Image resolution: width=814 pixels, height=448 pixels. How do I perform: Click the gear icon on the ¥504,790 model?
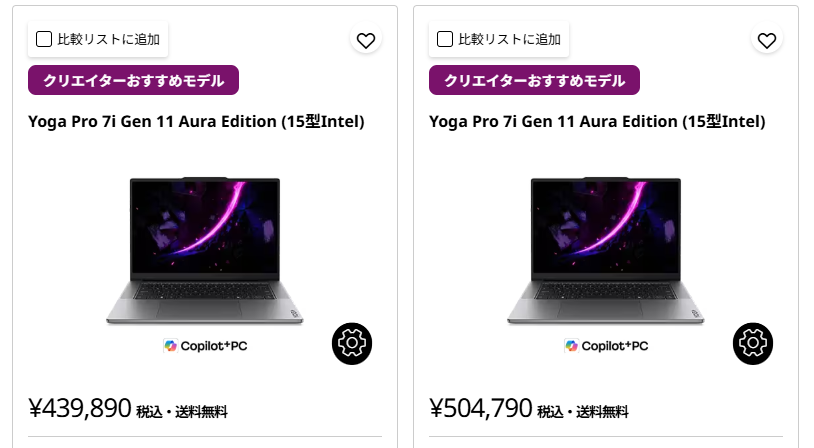pyautogui.click(x=753, y=344)
